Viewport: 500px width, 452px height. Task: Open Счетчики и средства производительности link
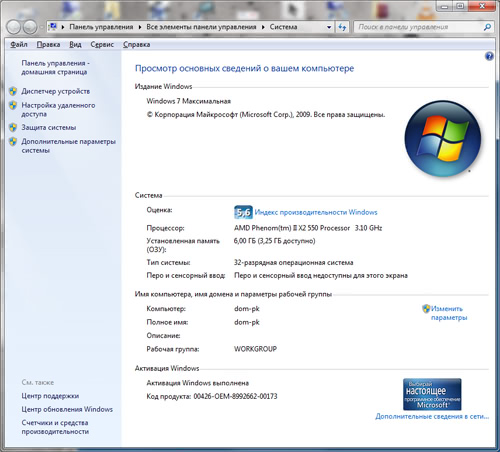pyautogui.click(x=55, y=427)
